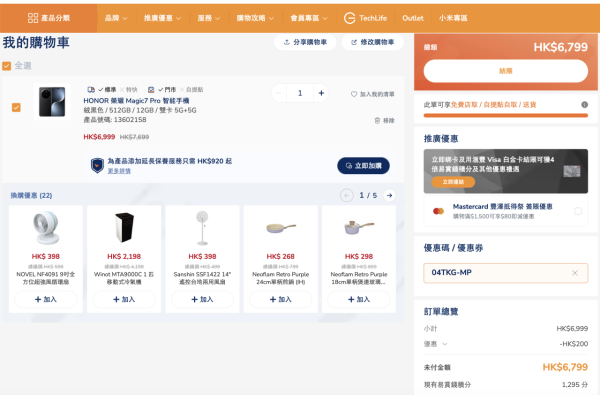The image size is (600, 395).
Task: Open the HONOR Magic7 Pro thumbnail
Action: point(52,102)
